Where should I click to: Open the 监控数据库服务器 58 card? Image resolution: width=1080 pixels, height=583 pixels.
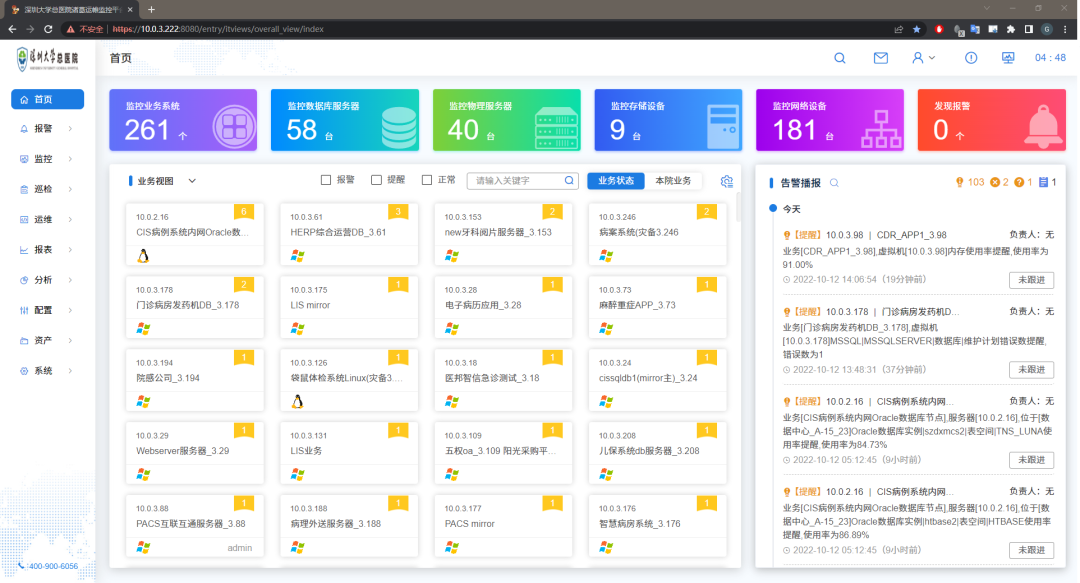(345, 120)
